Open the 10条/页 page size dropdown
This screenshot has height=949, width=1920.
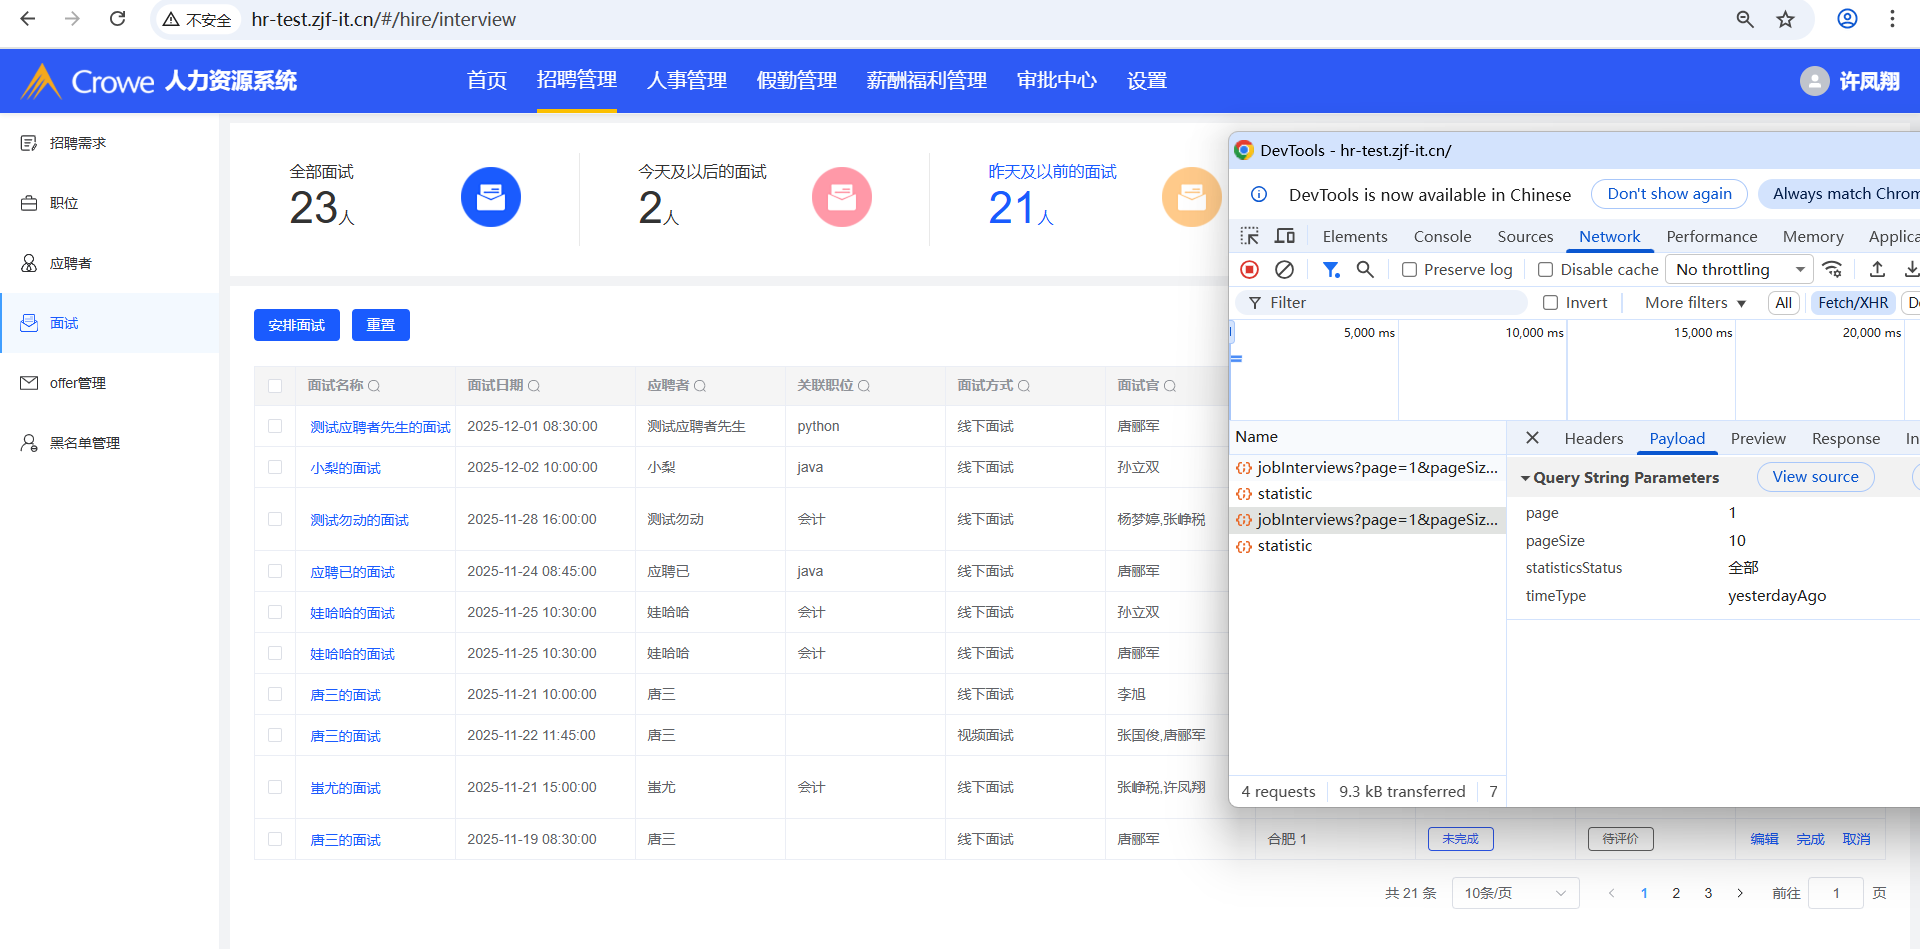click(1515, 893)
